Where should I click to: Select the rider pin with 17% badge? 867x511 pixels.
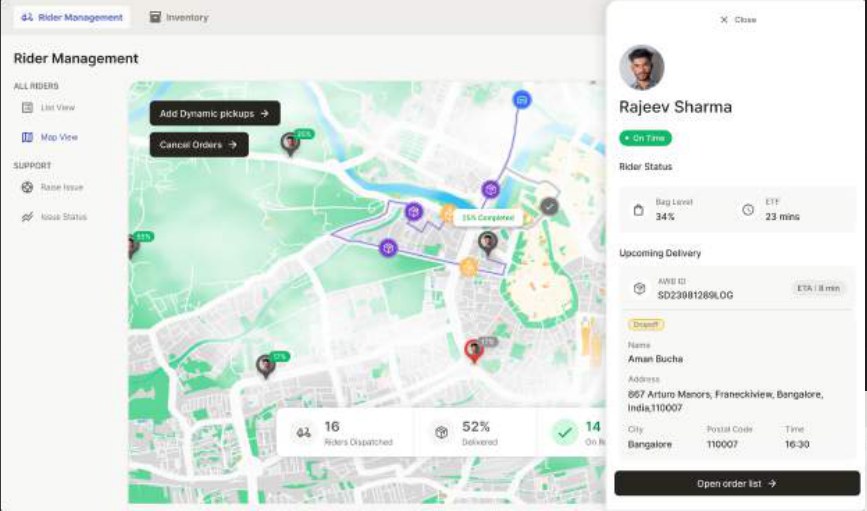click(266, 366)
